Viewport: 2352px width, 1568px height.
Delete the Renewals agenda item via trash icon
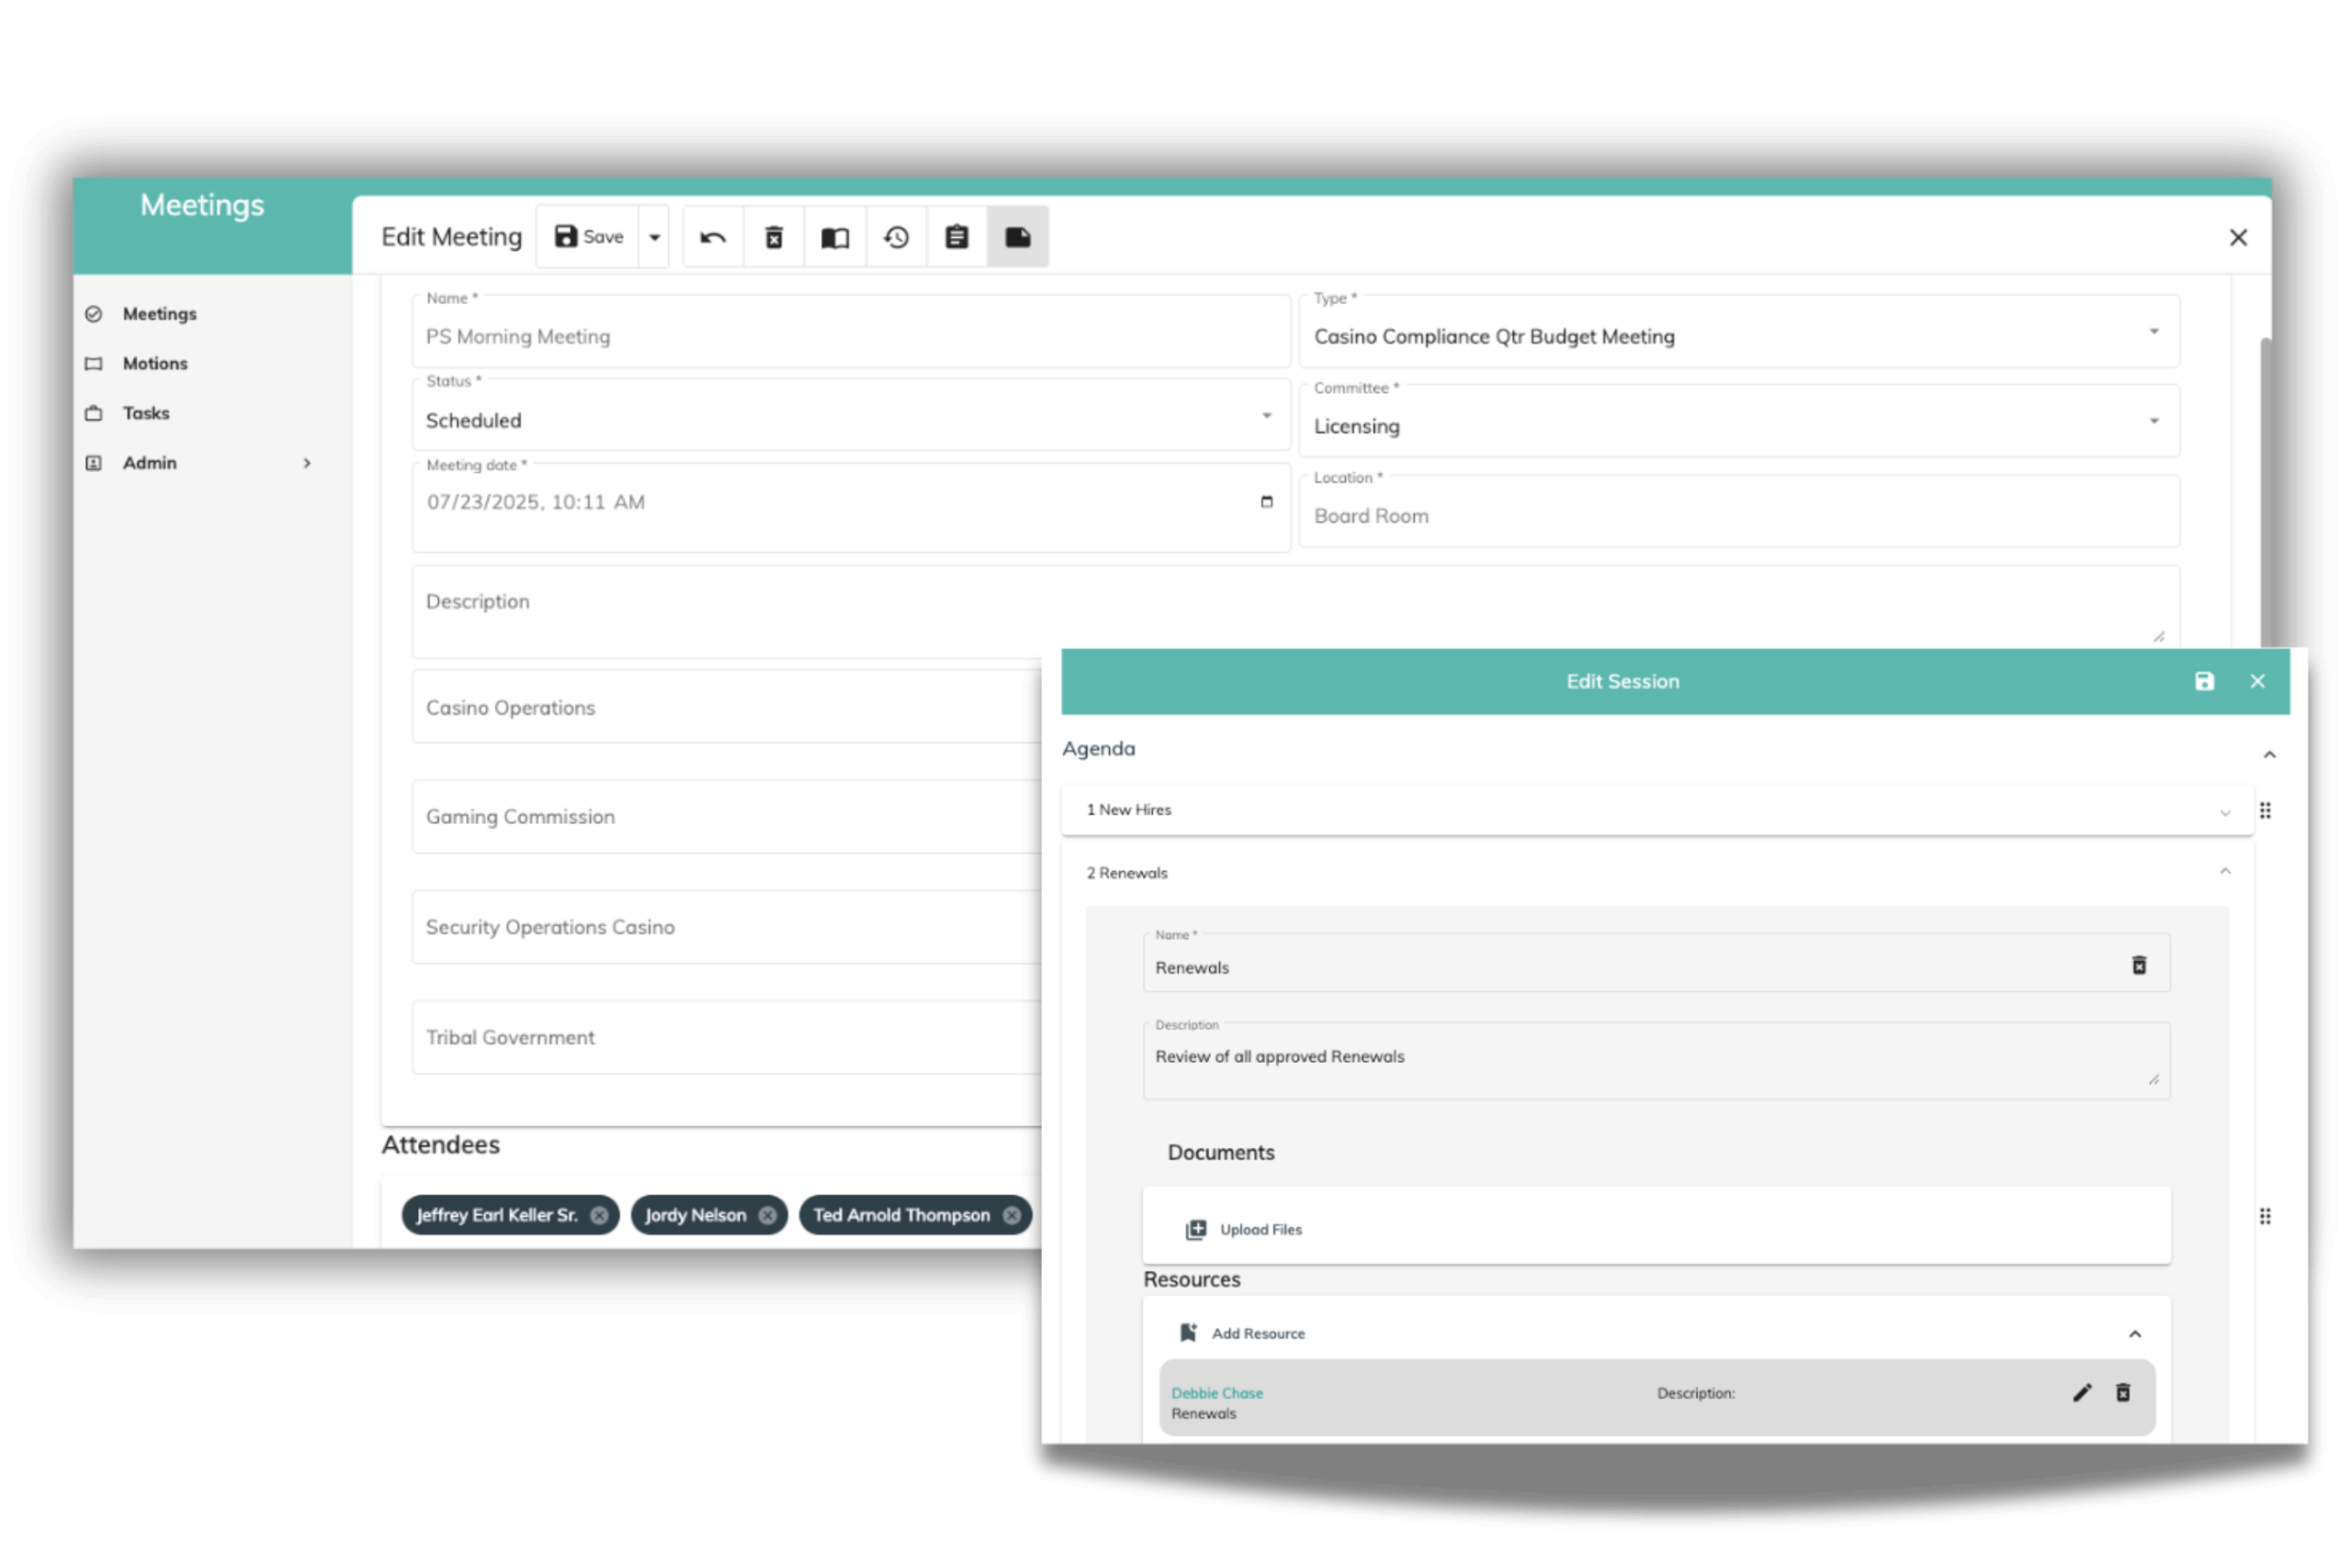coord(2139,965)
